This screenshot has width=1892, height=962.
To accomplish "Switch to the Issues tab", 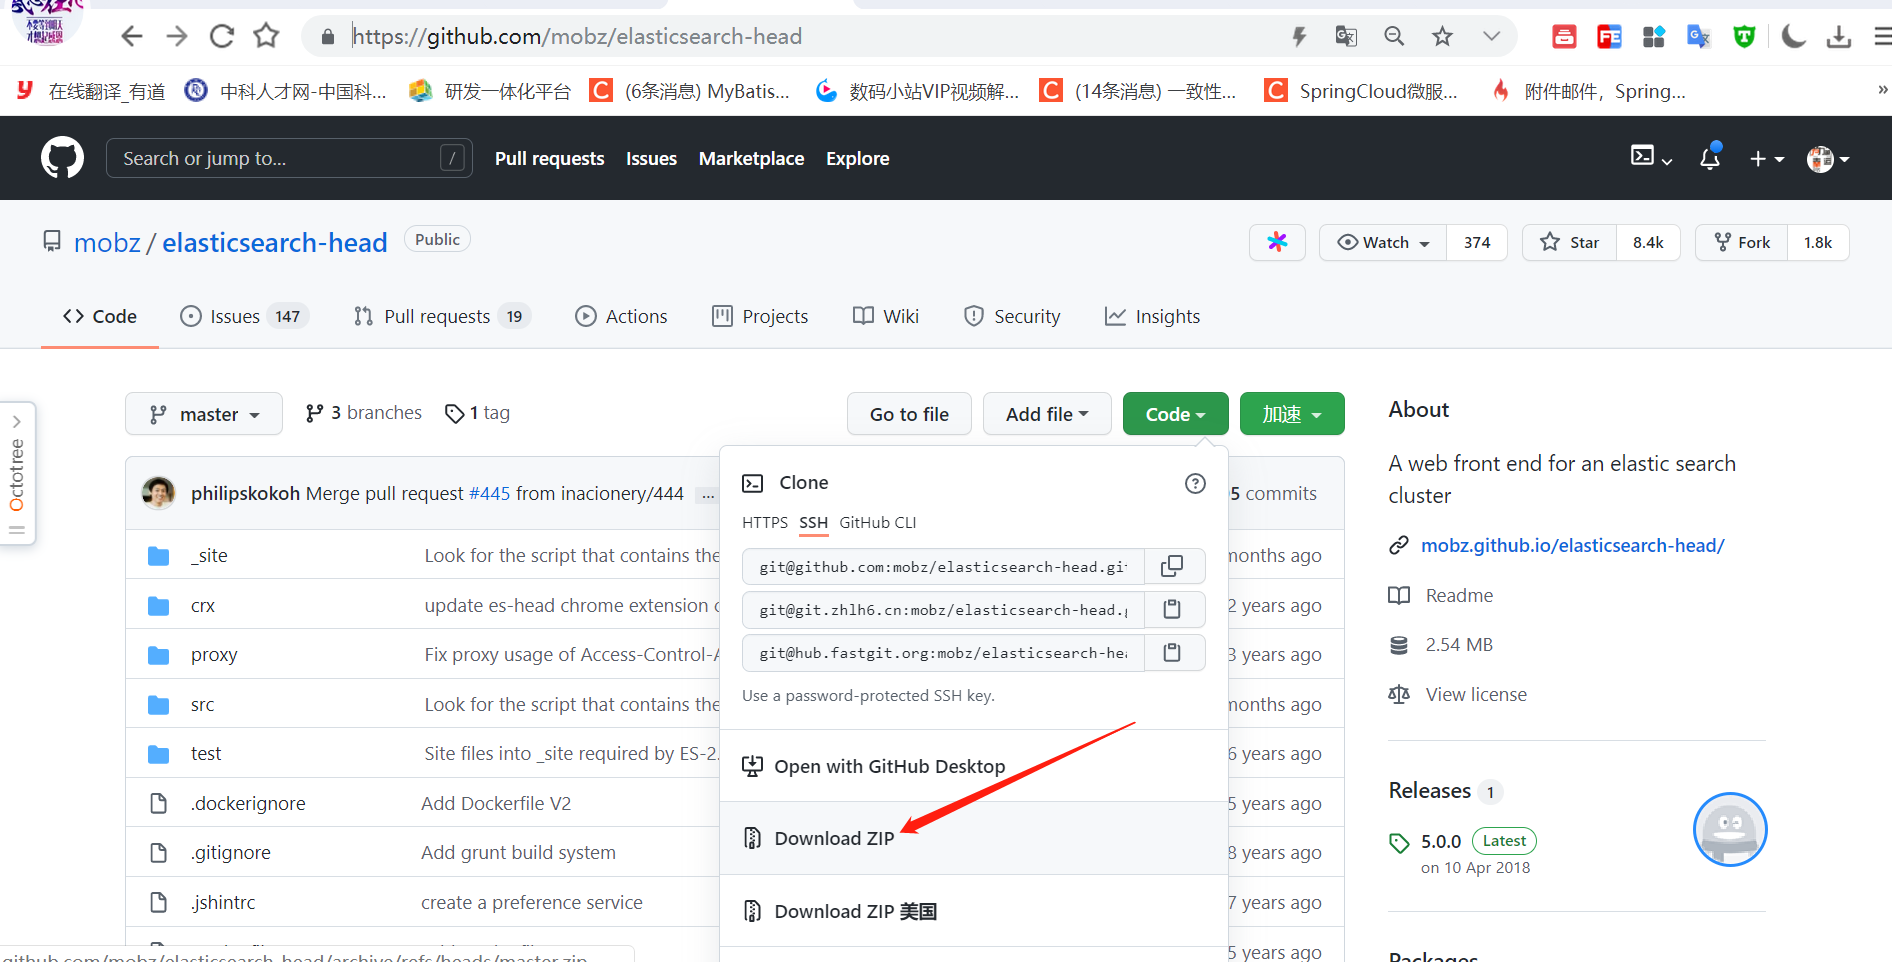I will click(x=245, y=316).
